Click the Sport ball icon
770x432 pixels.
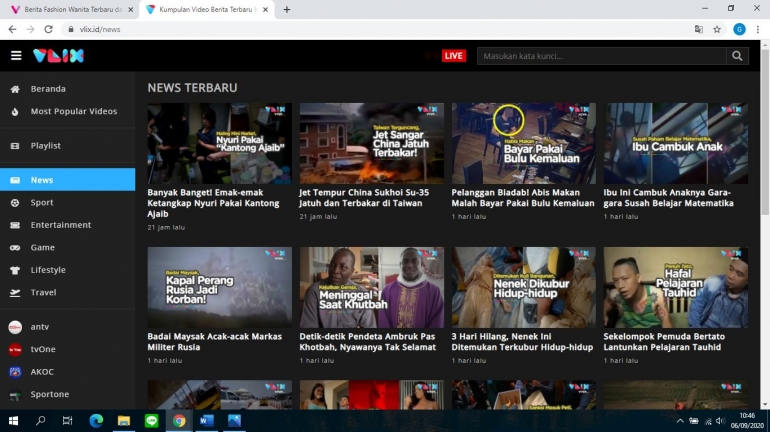[x=15, y=202]
